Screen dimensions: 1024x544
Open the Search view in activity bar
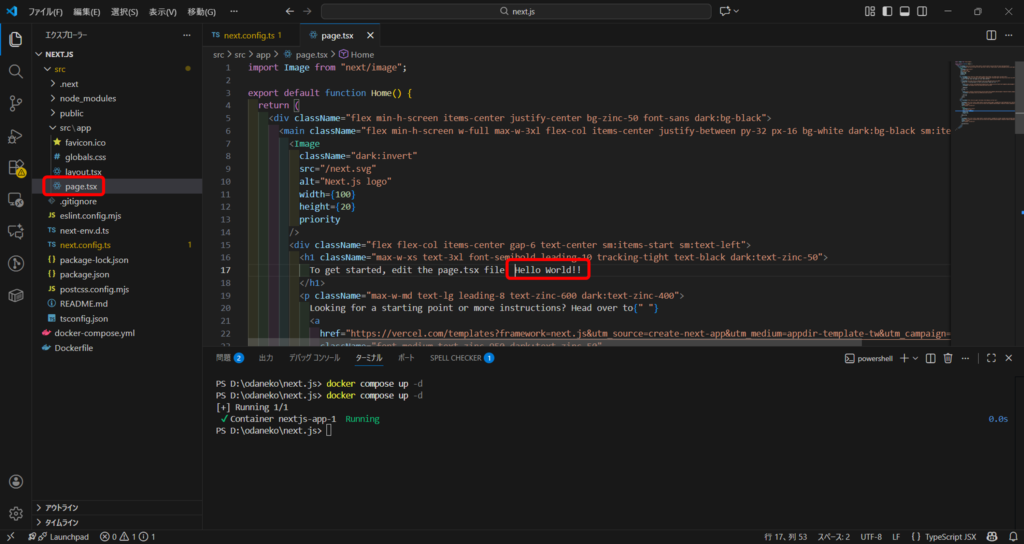point(16,72)
